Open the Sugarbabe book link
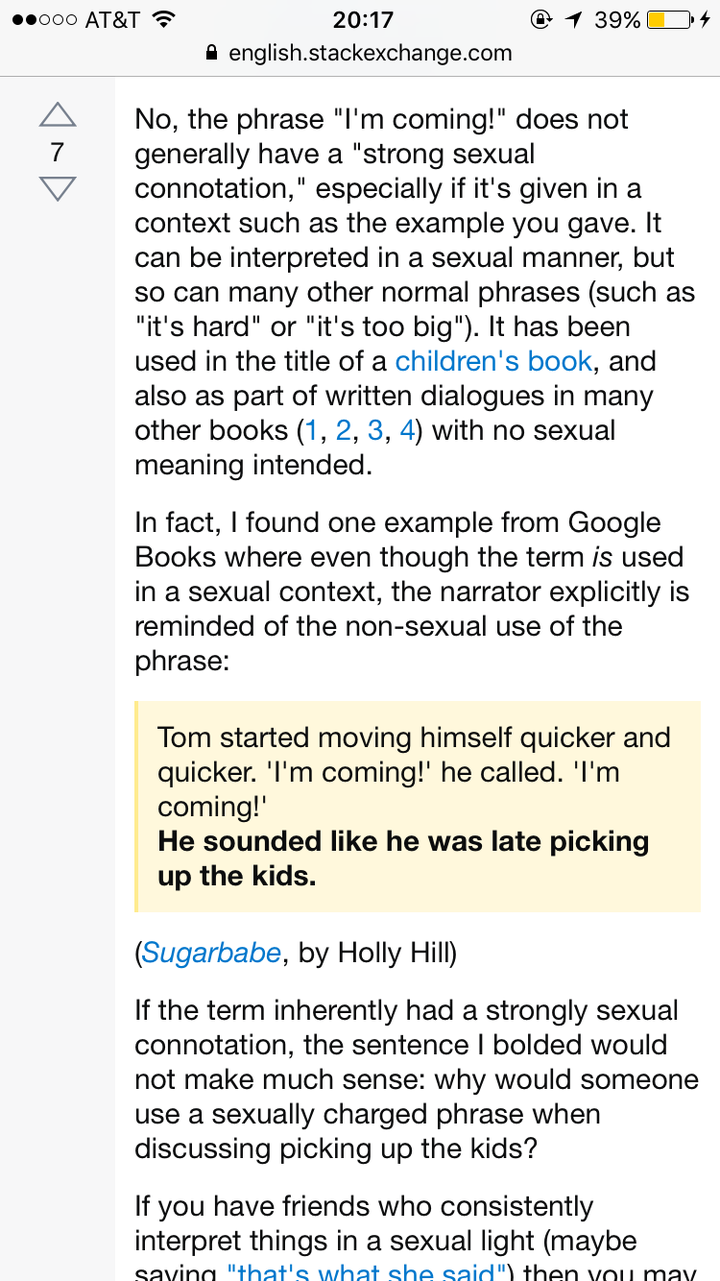720x1281 pixels. pyautogui.click(x=211, y=953)
